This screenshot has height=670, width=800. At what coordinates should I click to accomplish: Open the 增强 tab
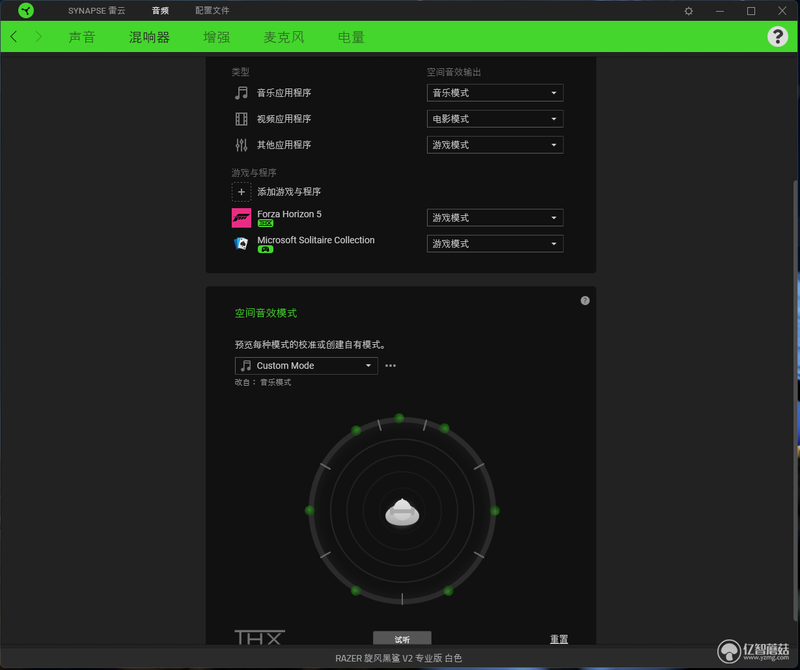click(x=216, y=37)
